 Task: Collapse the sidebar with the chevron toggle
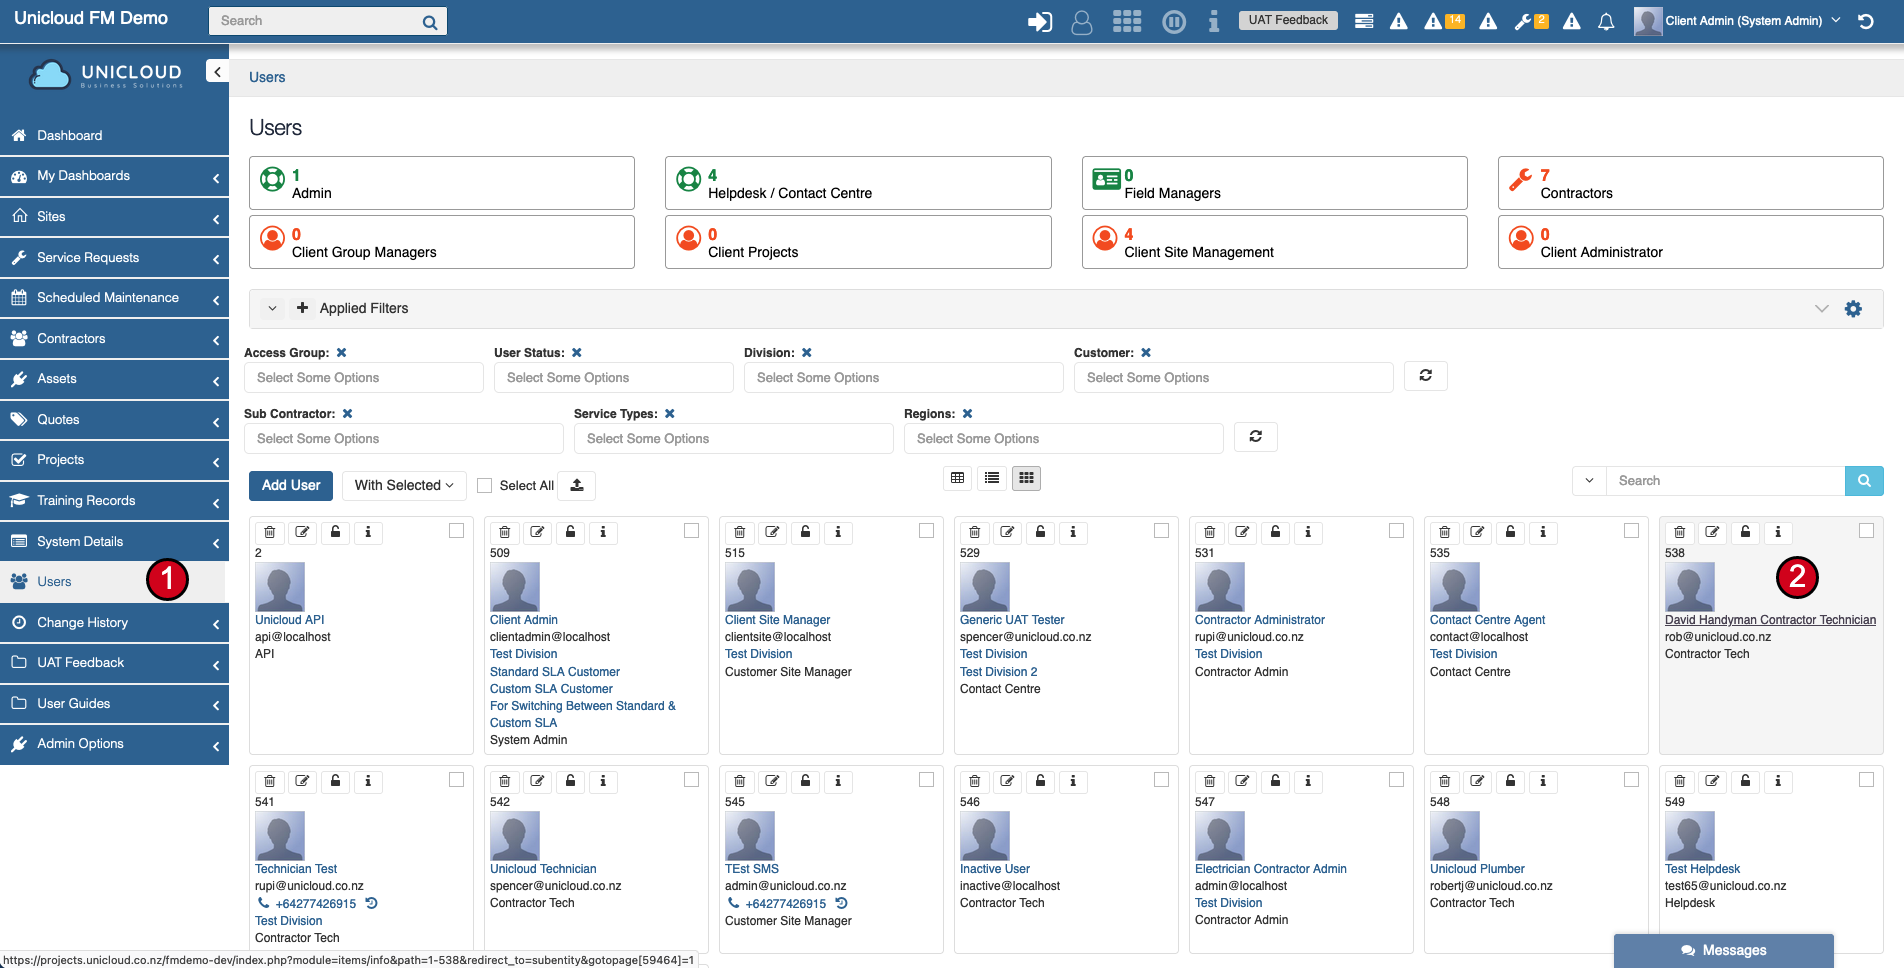point(217,71)
